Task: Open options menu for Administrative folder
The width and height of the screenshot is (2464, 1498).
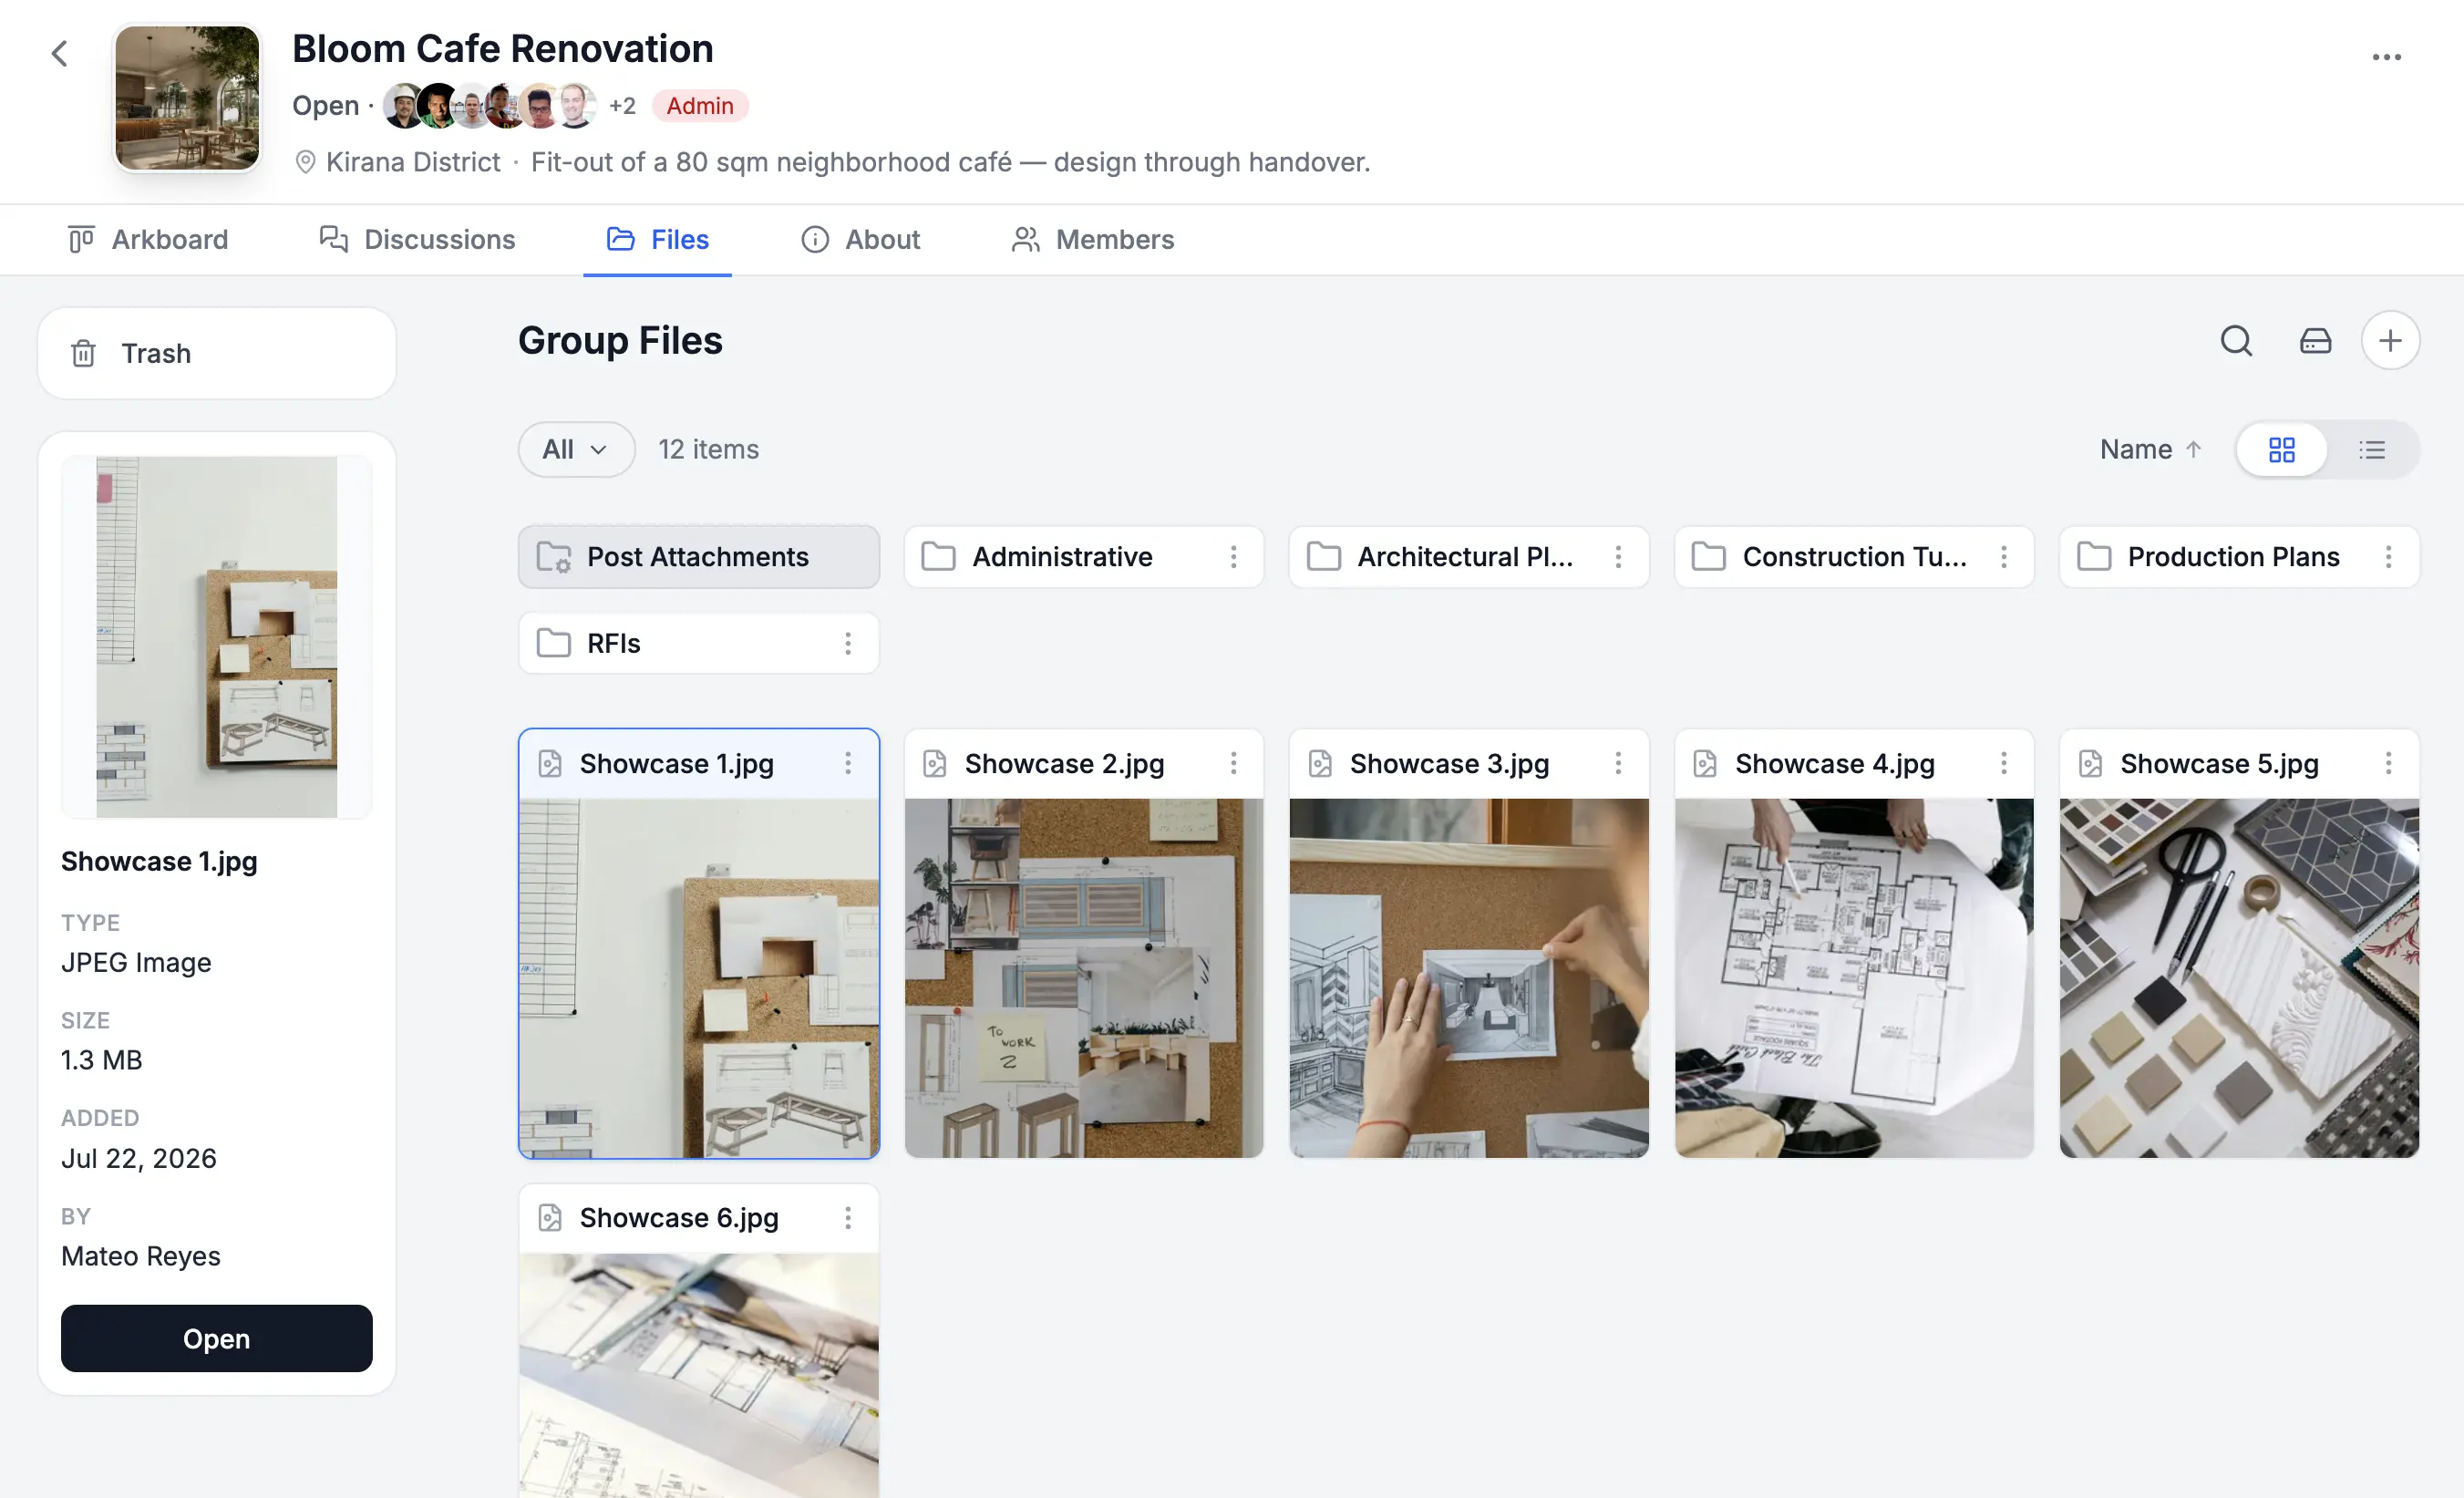Action: pyautogui.click(x=1233, y=557)
